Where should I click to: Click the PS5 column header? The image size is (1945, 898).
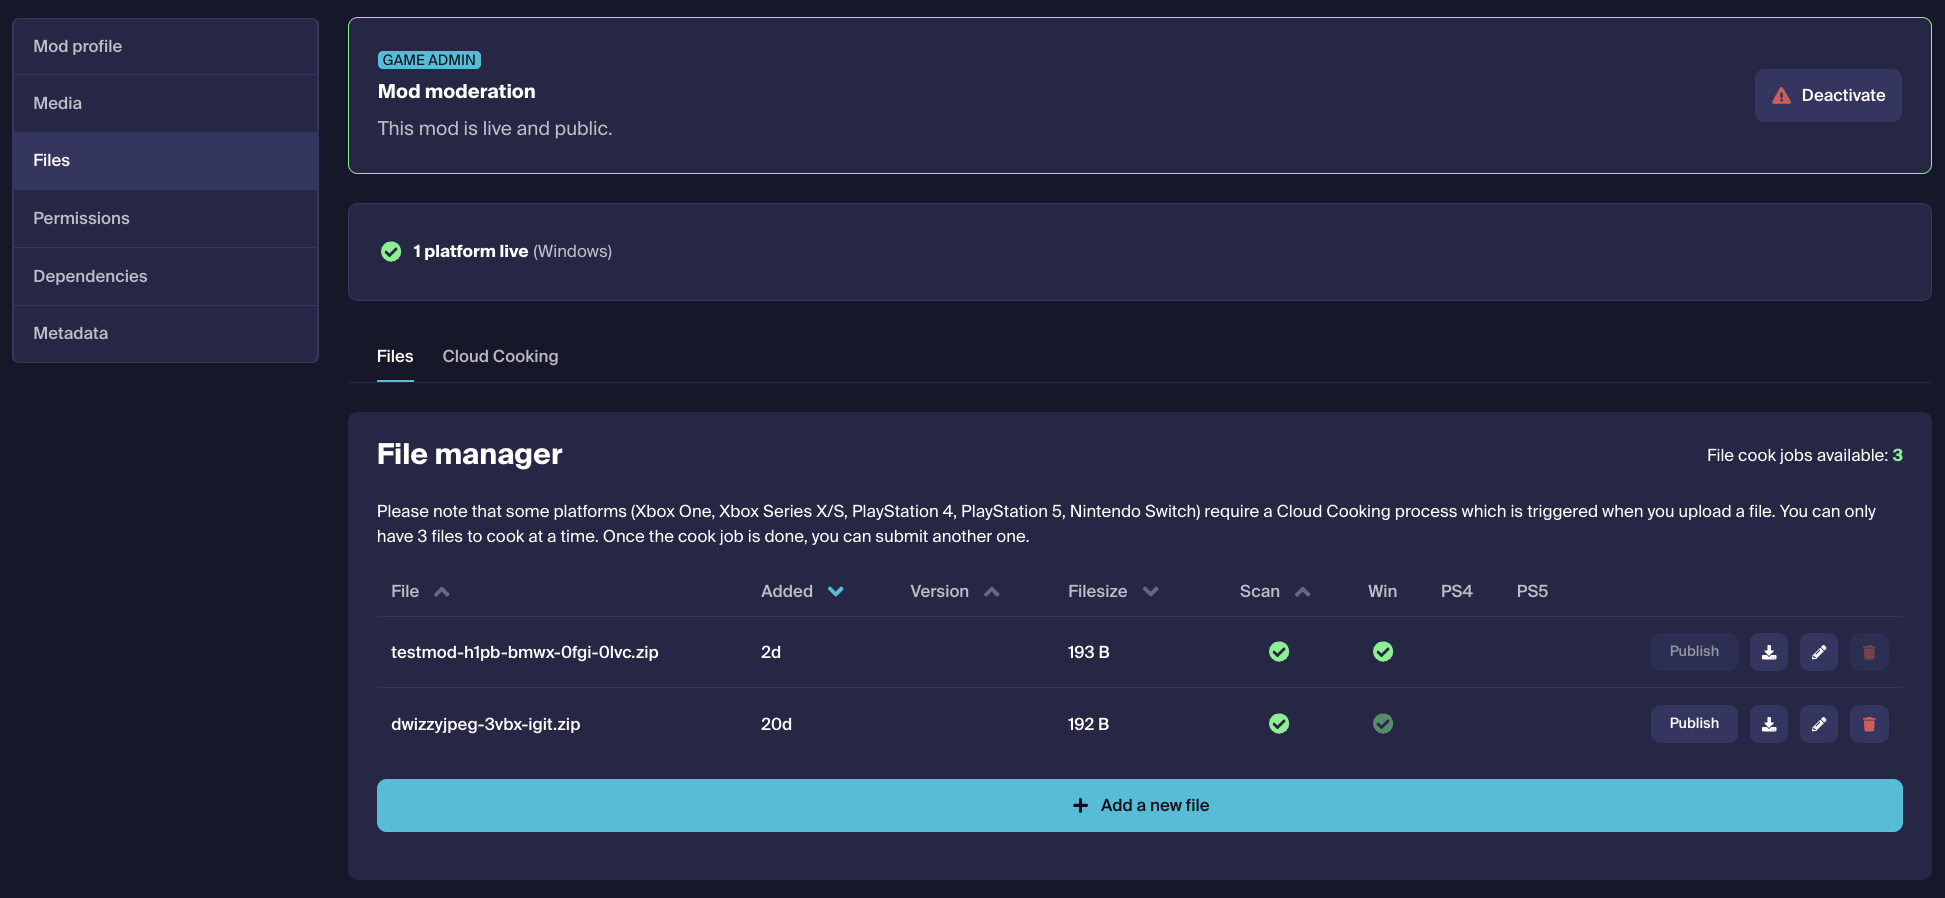click(1532, 591)
